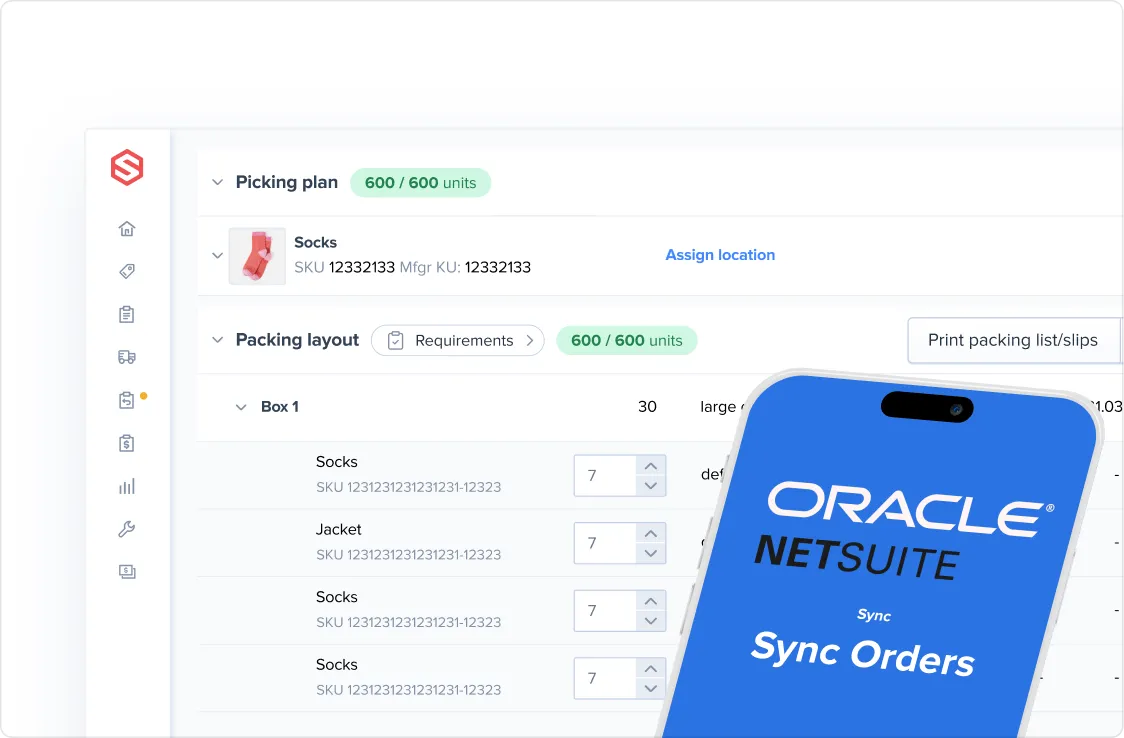Select the price tag icon in the sidebar
1124x738 pixels.
[x=127, y=271]
